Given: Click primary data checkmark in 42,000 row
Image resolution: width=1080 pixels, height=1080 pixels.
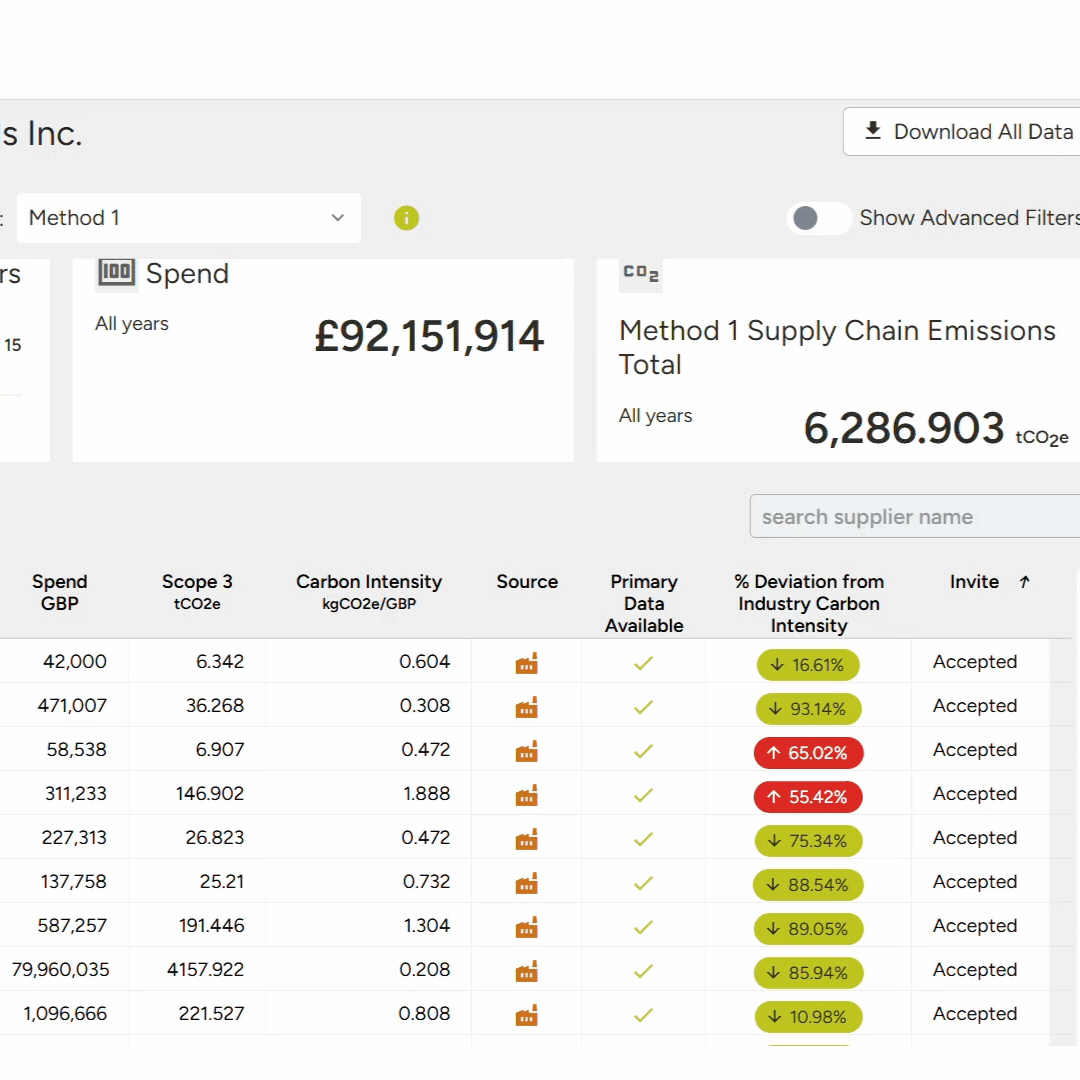Looking at the screenshot, I should (x=643, y=663).
